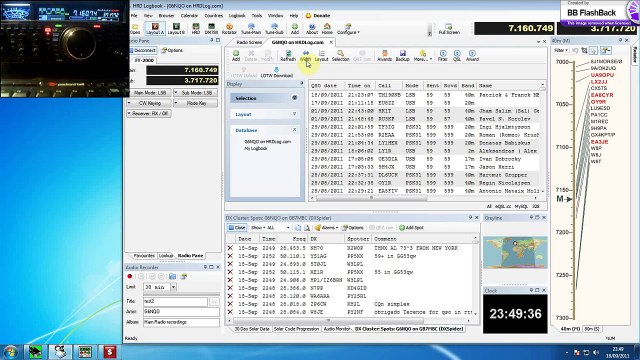Select My Logbook database entry
Viewport: 640px width, 360px height.
point(256,149)
